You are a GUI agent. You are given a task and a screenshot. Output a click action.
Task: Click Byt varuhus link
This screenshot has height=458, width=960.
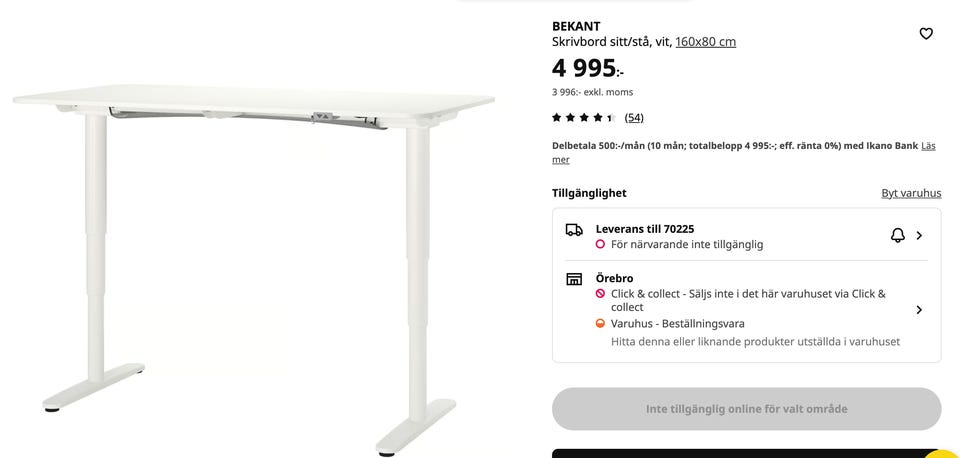[911, 193]
